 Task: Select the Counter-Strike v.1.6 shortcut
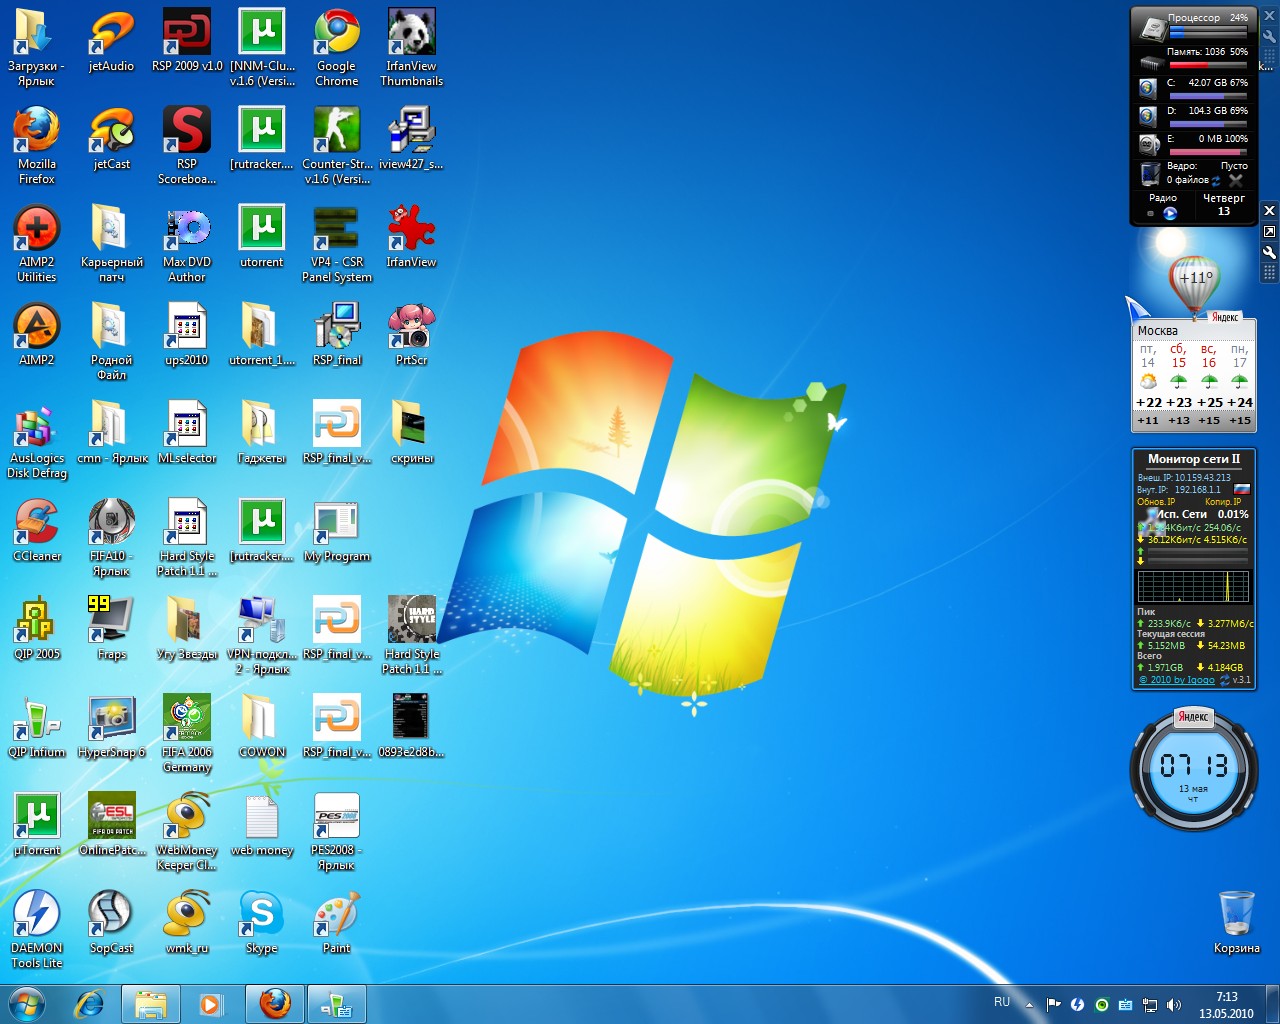[337, 144]
